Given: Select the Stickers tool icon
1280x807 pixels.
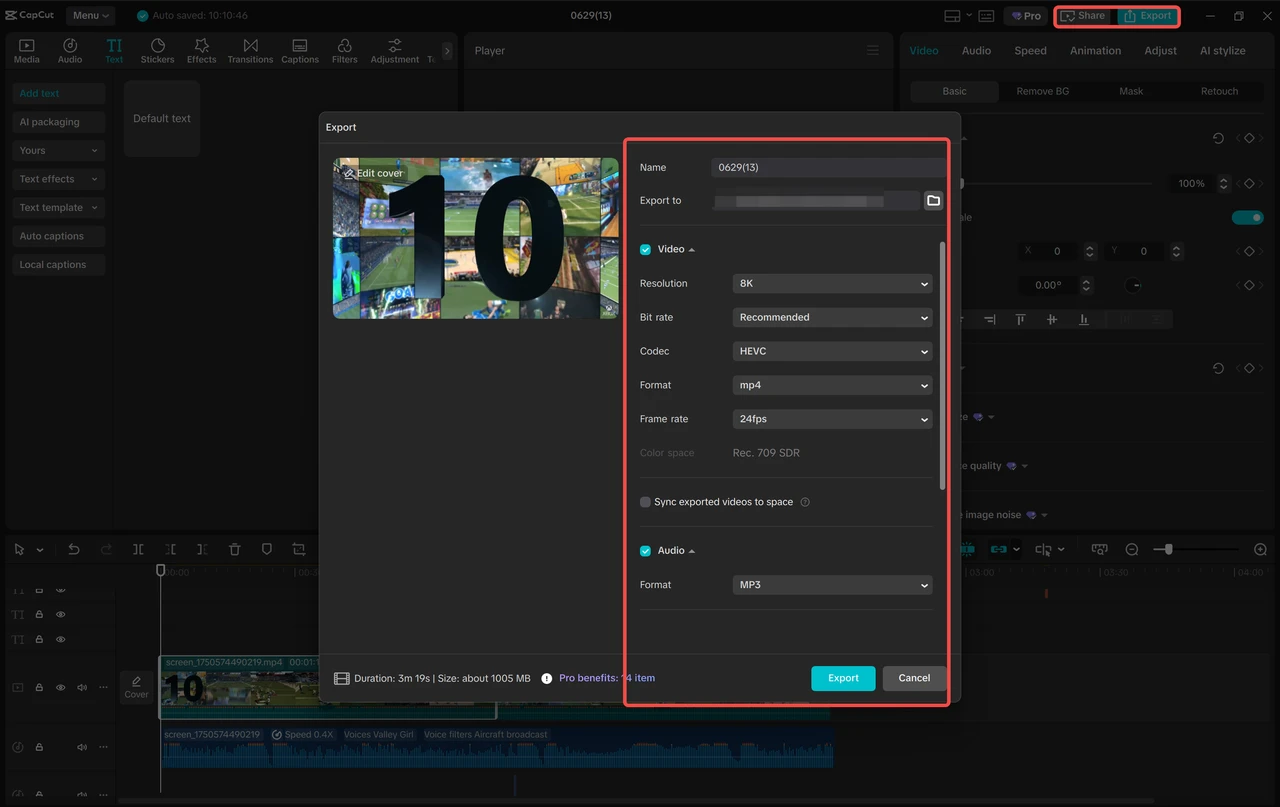Looking at the screenshot, I should (x=157, y=46).
